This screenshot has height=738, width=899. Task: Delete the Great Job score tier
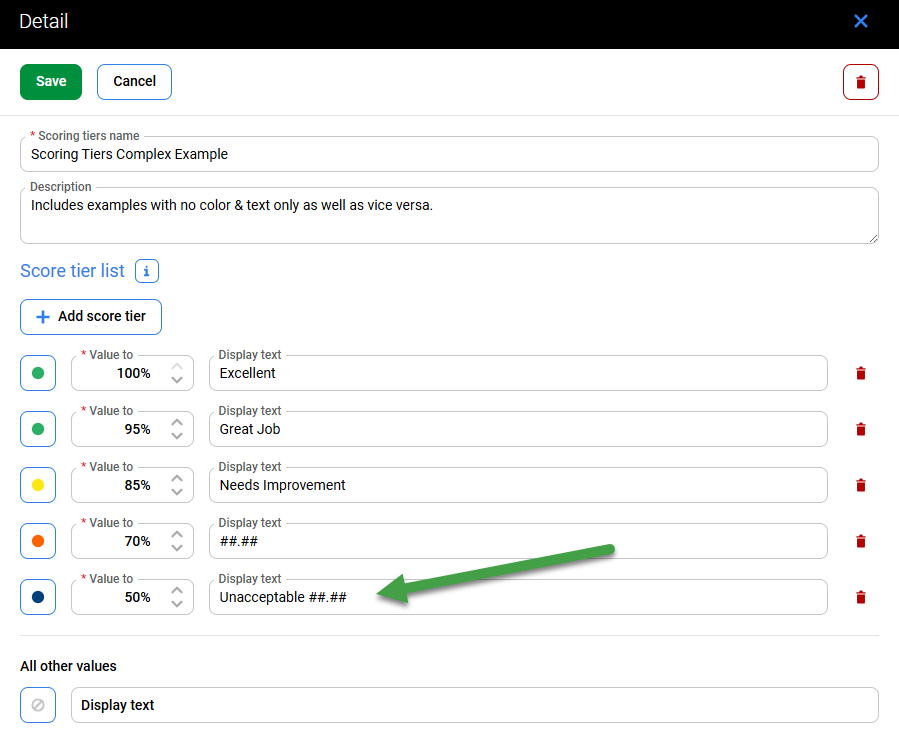[860, 429]
